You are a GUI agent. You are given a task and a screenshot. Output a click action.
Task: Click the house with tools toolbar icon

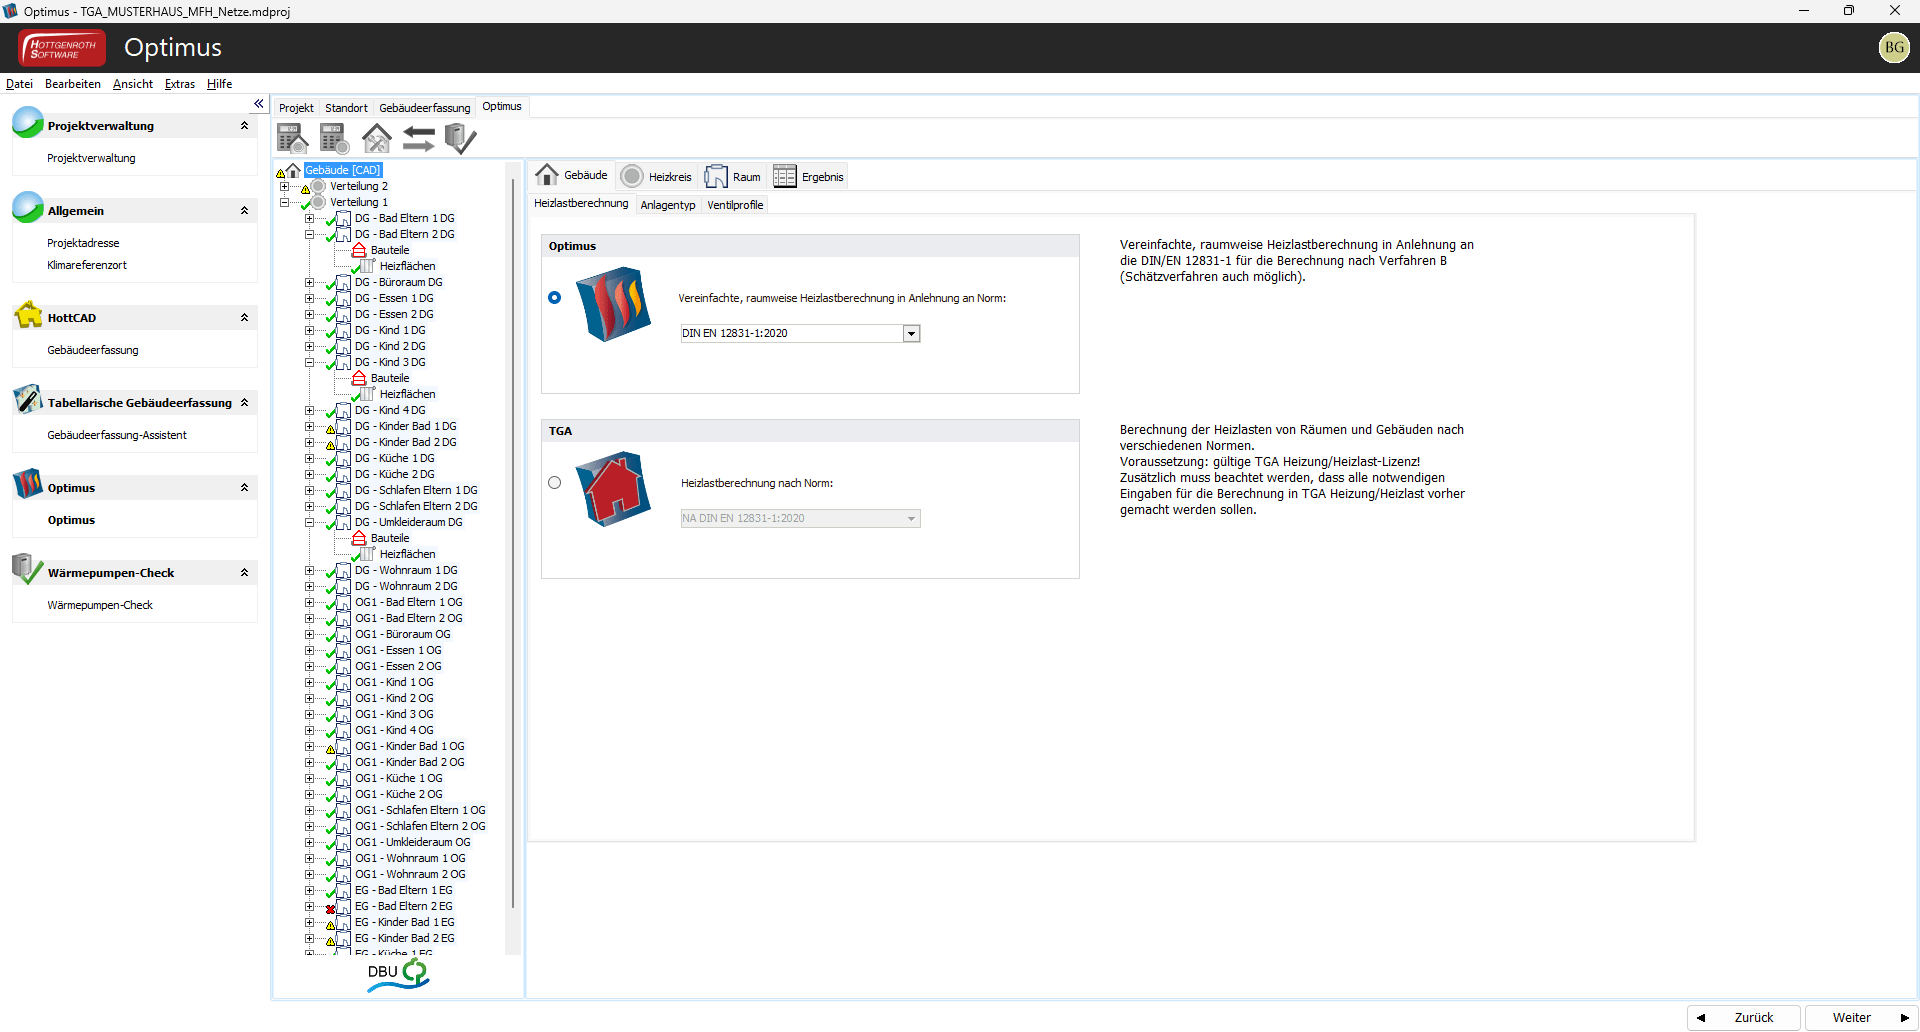tap(376, 138)
